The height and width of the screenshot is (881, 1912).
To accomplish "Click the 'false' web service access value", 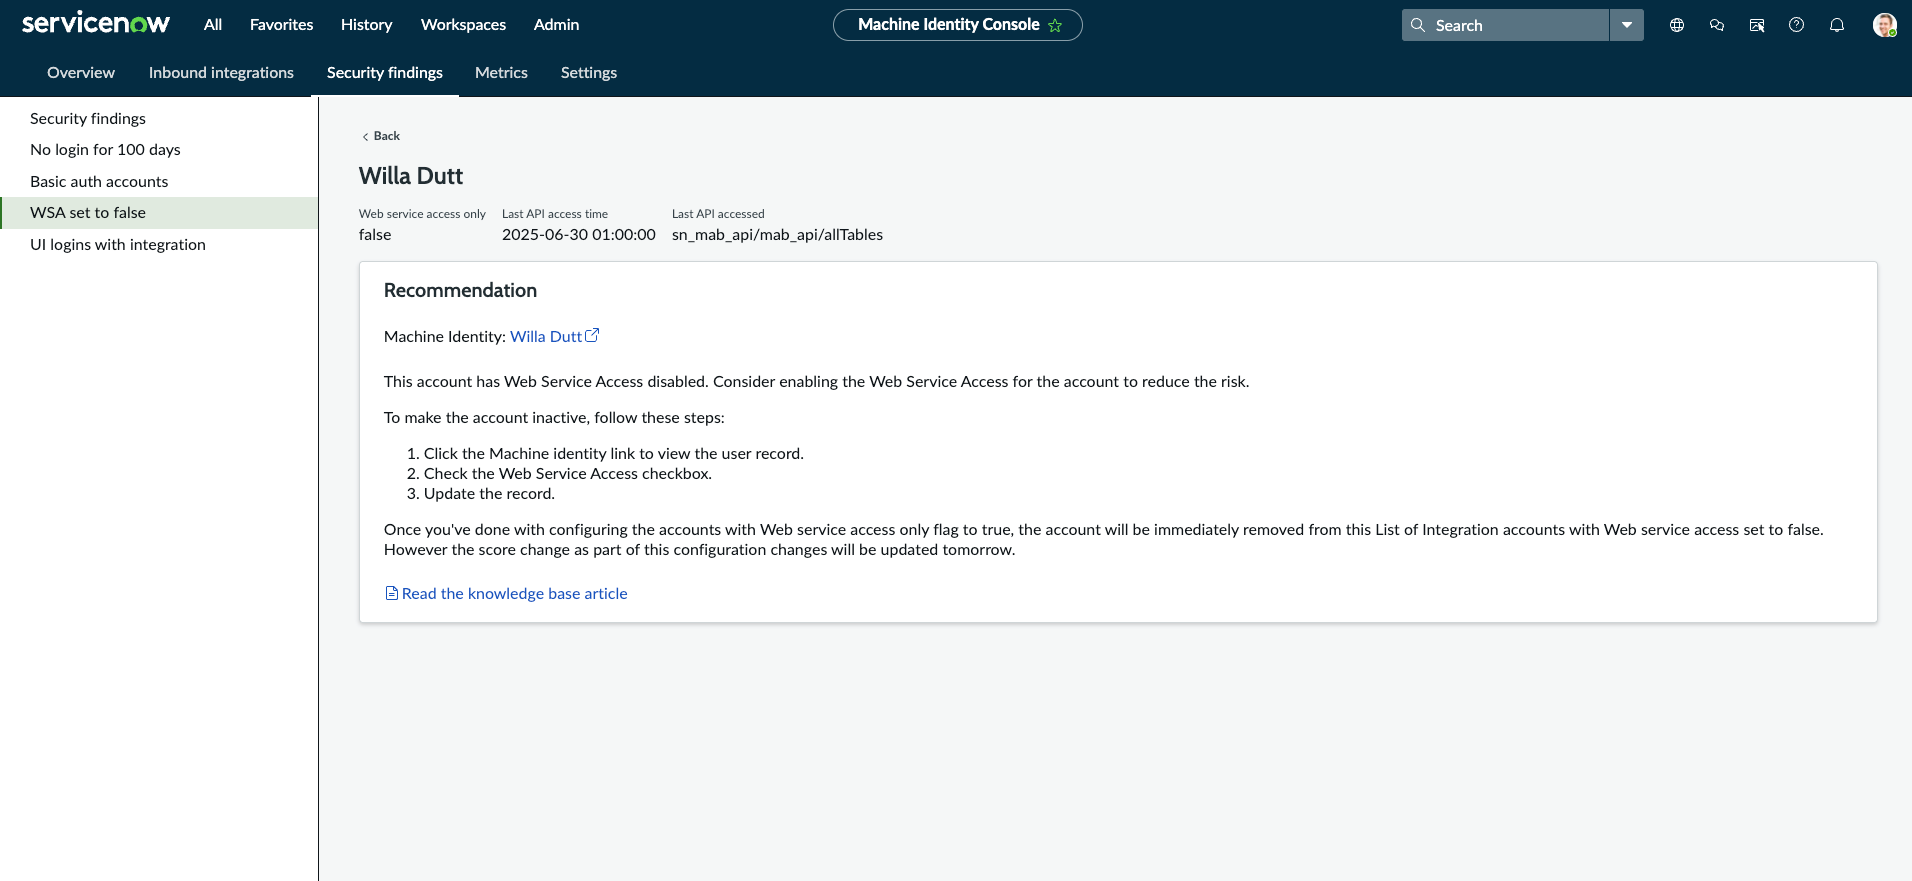I will (x=375, y=234).
